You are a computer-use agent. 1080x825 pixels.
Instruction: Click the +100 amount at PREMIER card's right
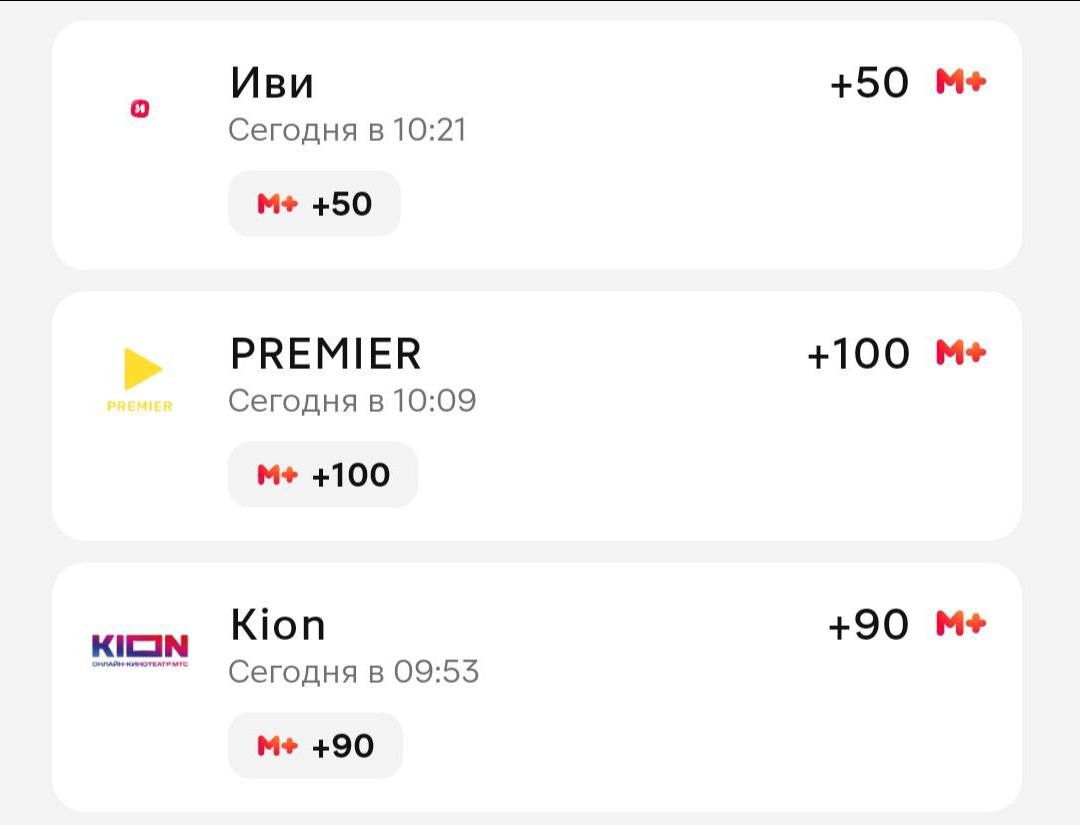858,354
